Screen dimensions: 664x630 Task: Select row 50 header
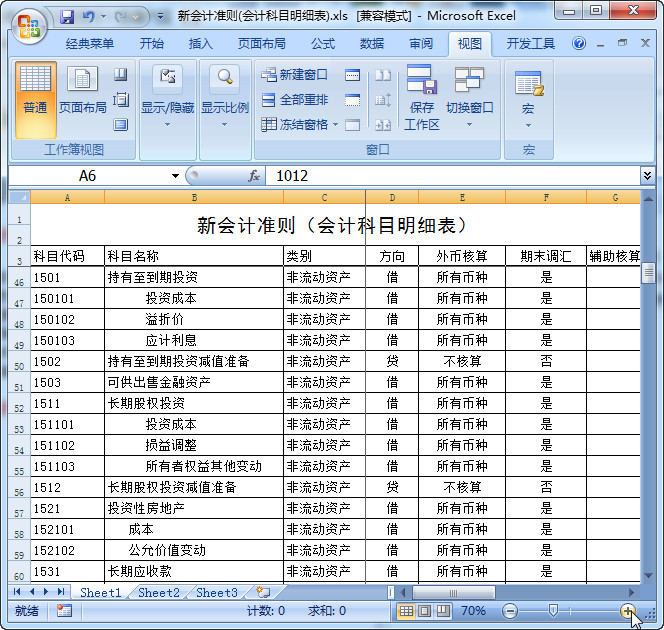coord(19,362)
